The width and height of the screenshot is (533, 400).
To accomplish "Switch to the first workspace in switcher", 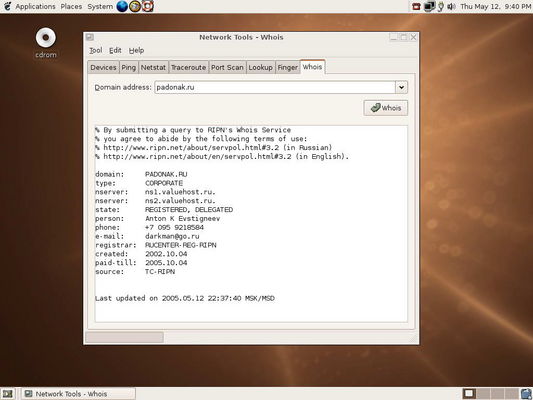I will pyautogui.click(x=469, y=394).
